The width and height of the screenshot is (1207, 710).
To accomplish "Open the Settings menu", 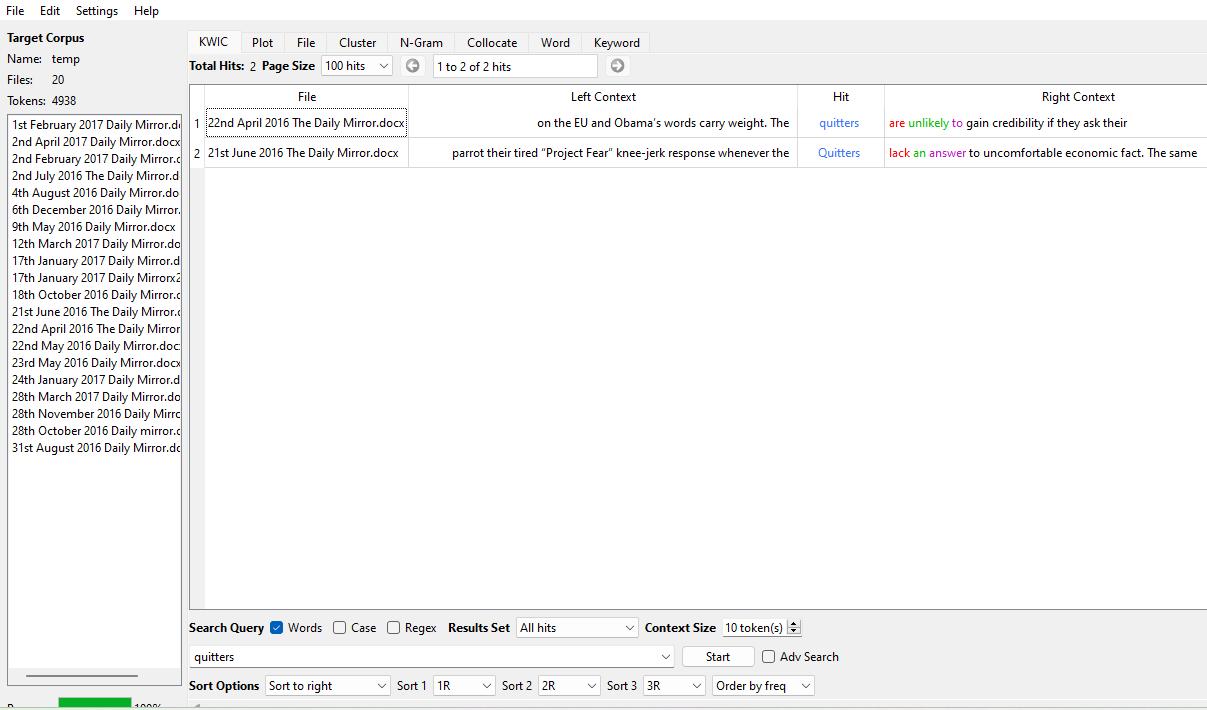I will coord(97,11).
